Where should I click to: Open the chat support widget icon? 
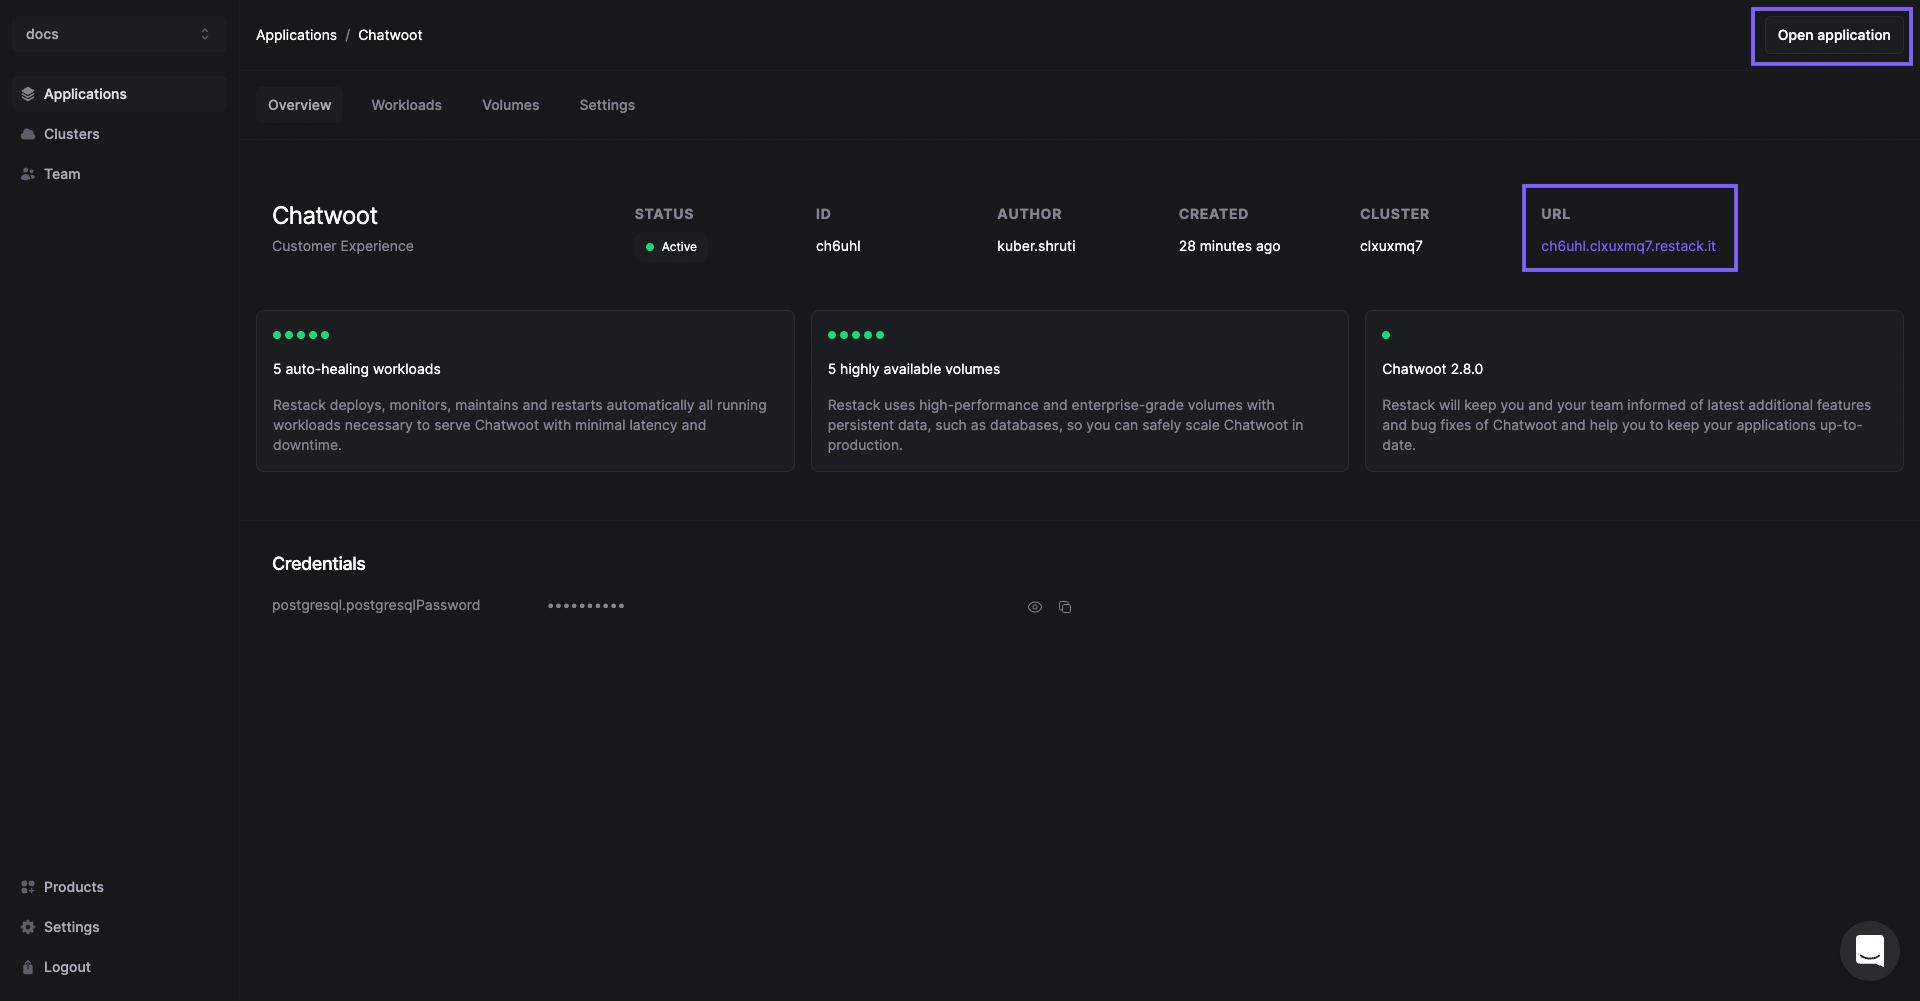coord(1870,951)
